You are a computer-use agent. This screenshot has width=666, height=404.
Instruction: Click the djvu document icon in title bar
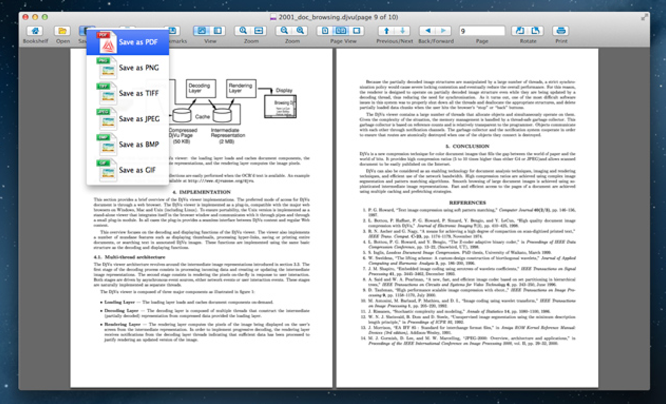click(273, 17)
